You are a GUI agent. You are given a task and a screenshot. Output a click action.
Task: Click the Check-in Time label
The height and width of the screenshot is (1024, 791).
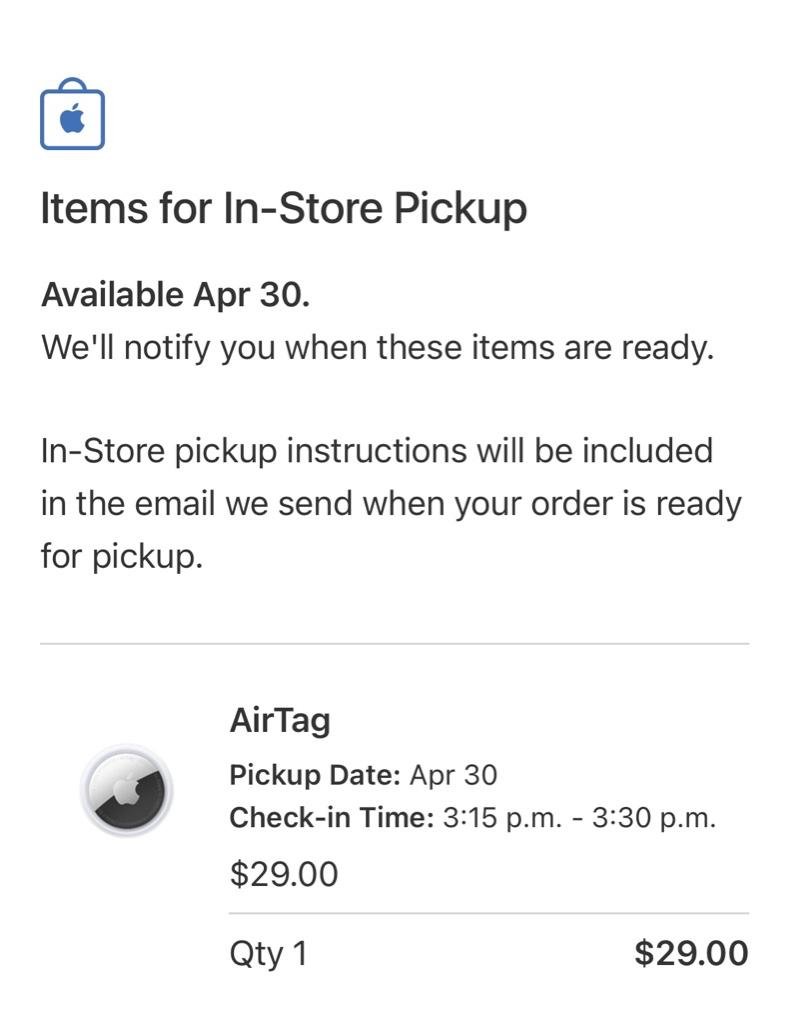(331, 818)
